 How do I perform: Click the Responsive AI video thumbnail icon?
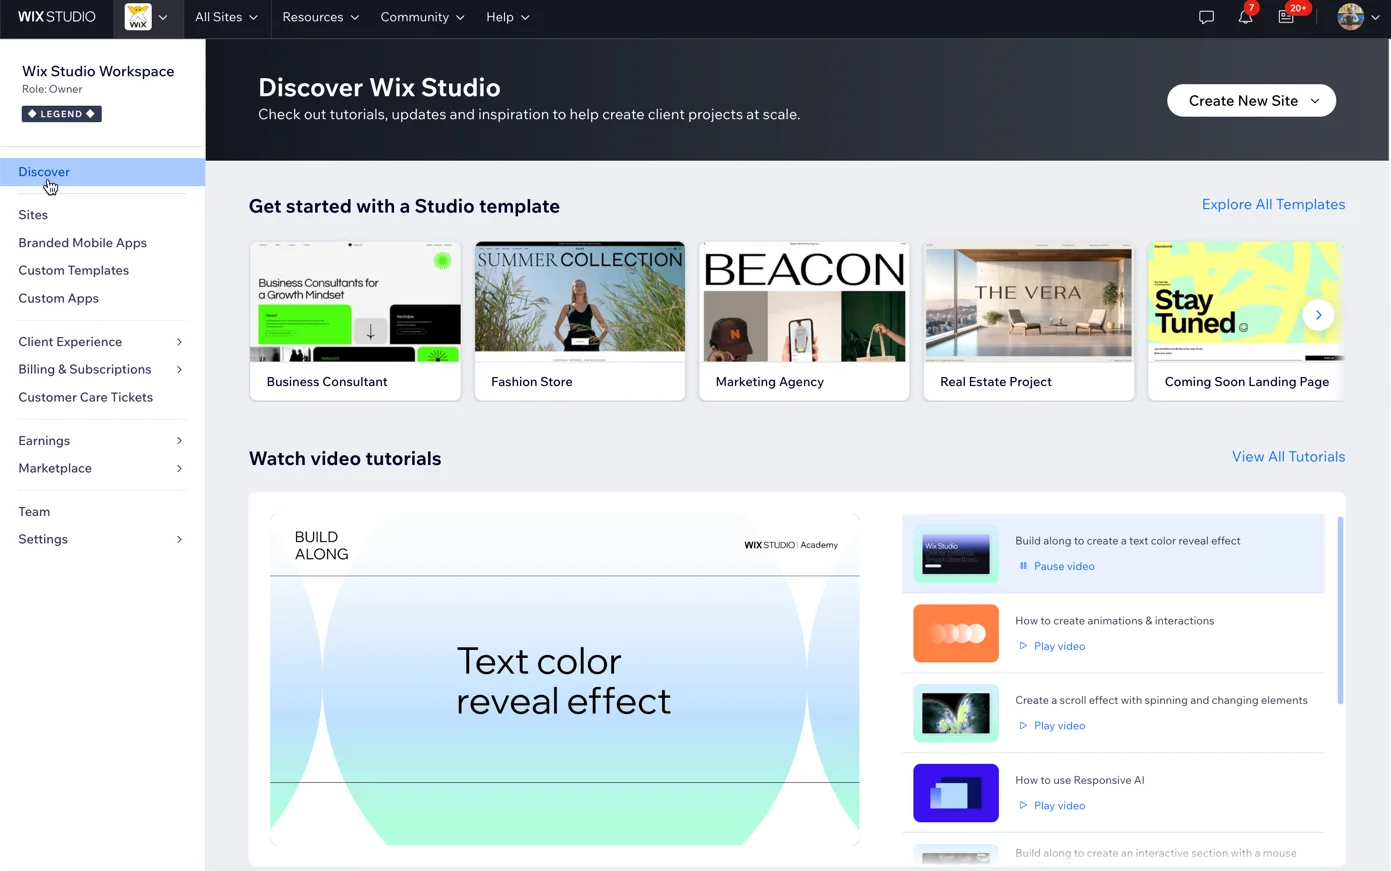(x=955, y=792)
